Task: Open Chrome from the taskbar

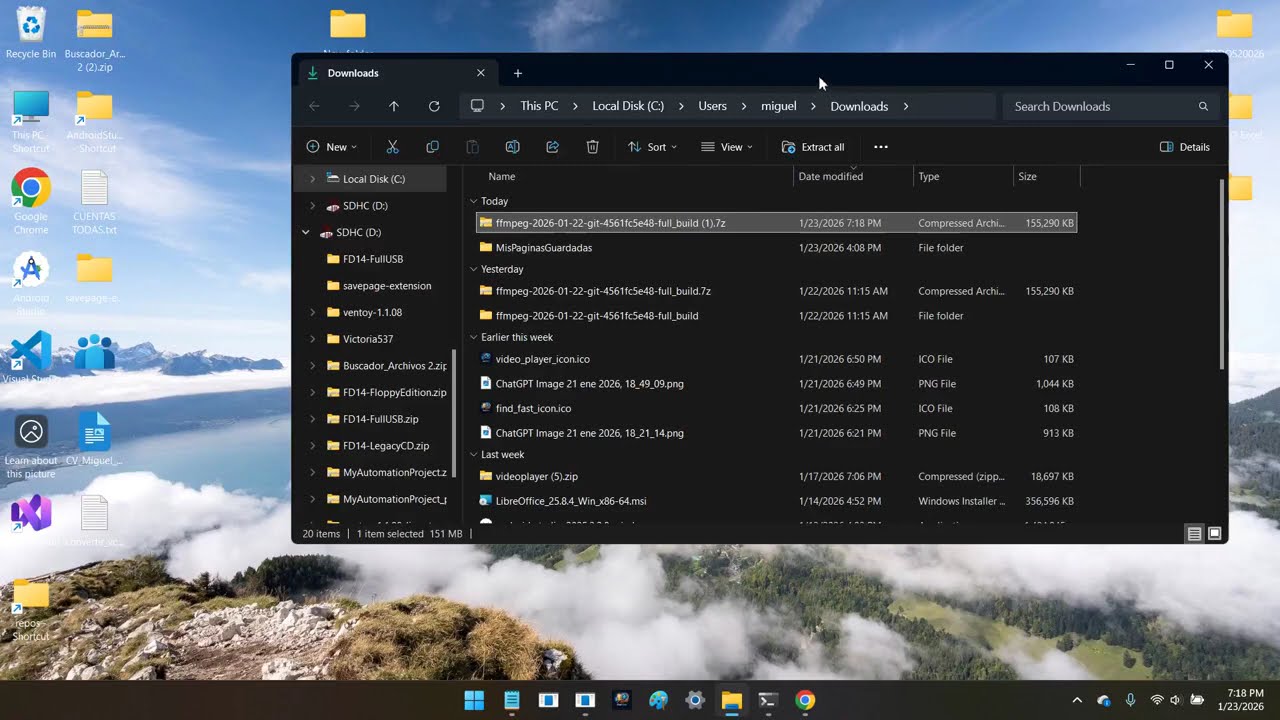Action: tap(805, 700)
